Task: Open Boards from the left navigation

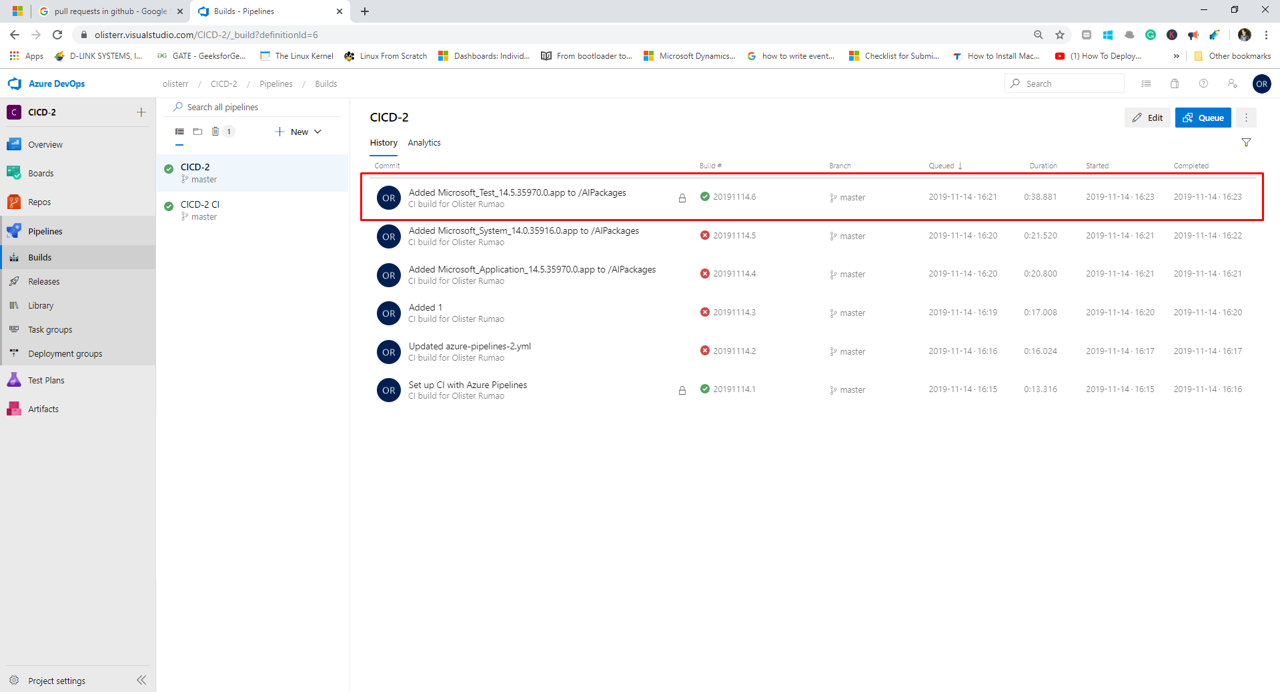Action: pyautogui.click(x=41, y=173)
